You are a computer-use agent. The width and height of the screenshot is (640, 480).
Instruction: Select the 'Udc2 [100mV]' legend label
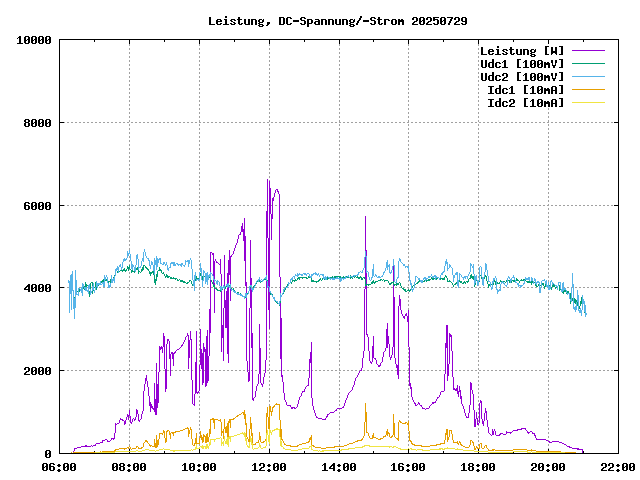coord(521,77)
